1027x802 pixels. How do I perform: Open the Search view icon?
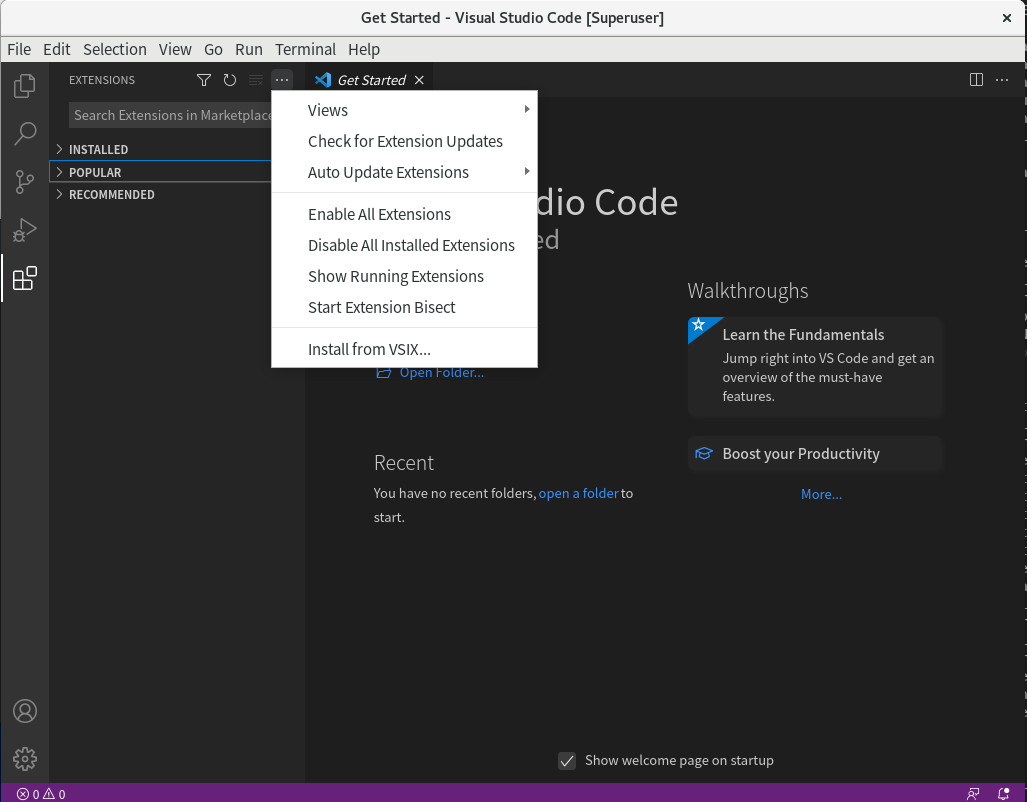25,134
